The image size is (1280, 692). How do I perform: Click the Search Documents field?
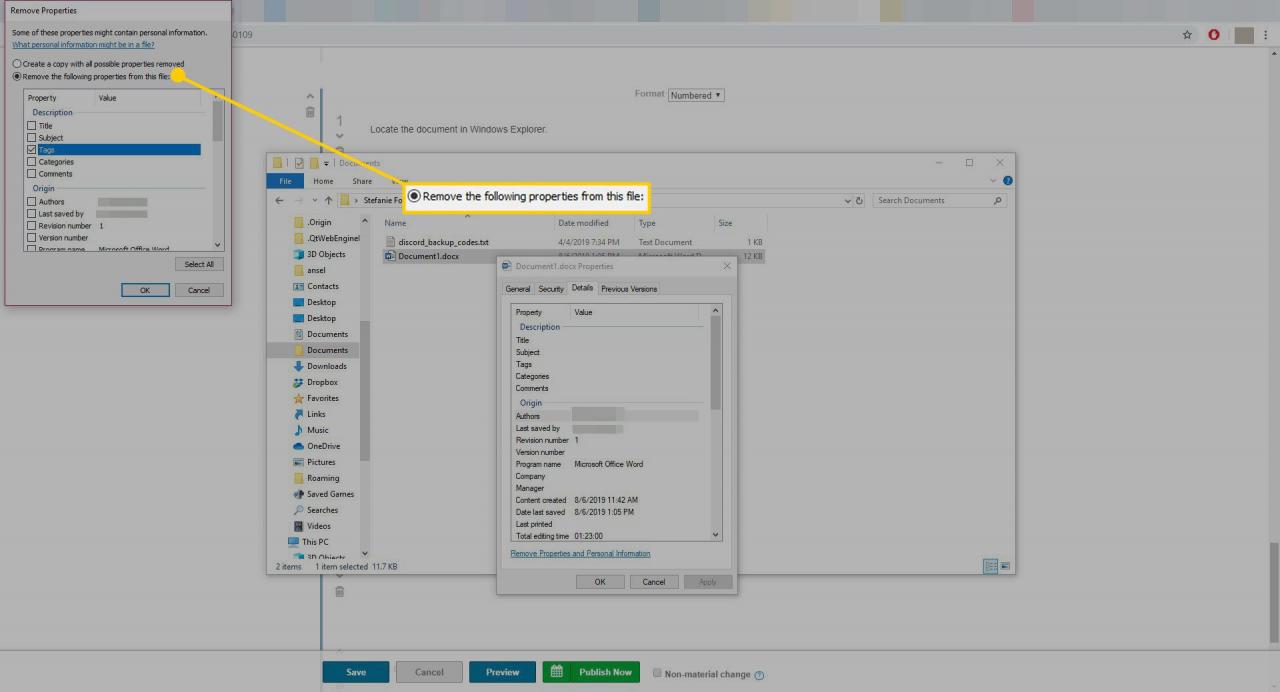click(940, 201)
